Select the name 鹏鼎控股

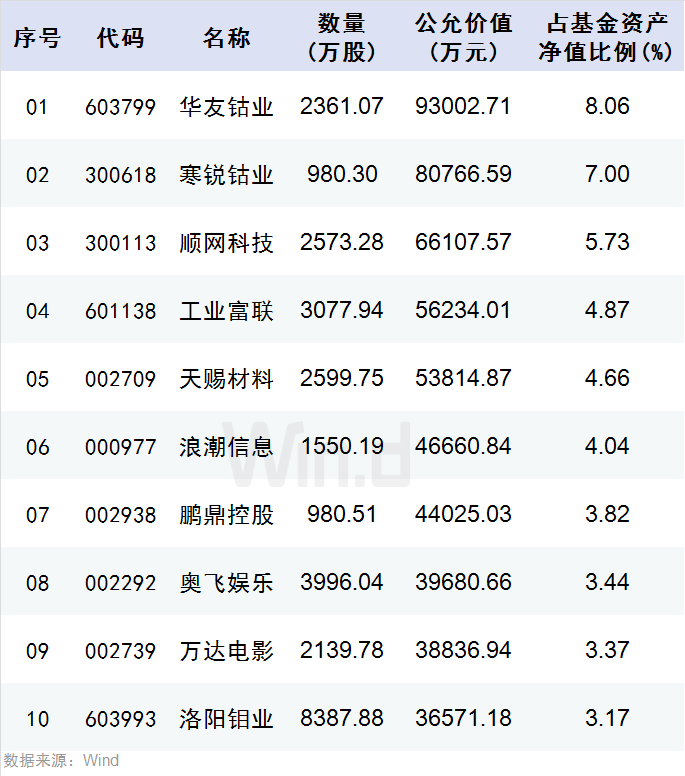tap(226, 515)
